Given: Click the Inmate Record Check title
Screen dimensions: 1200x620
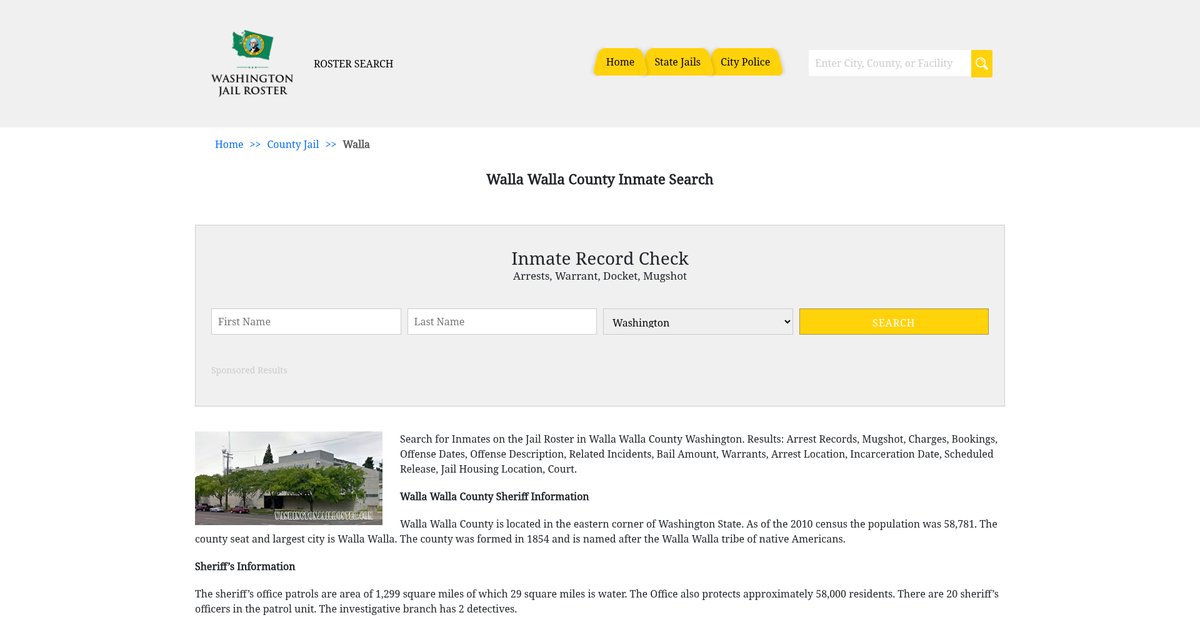Looking at the screenshot, I should tap(600, 258).
